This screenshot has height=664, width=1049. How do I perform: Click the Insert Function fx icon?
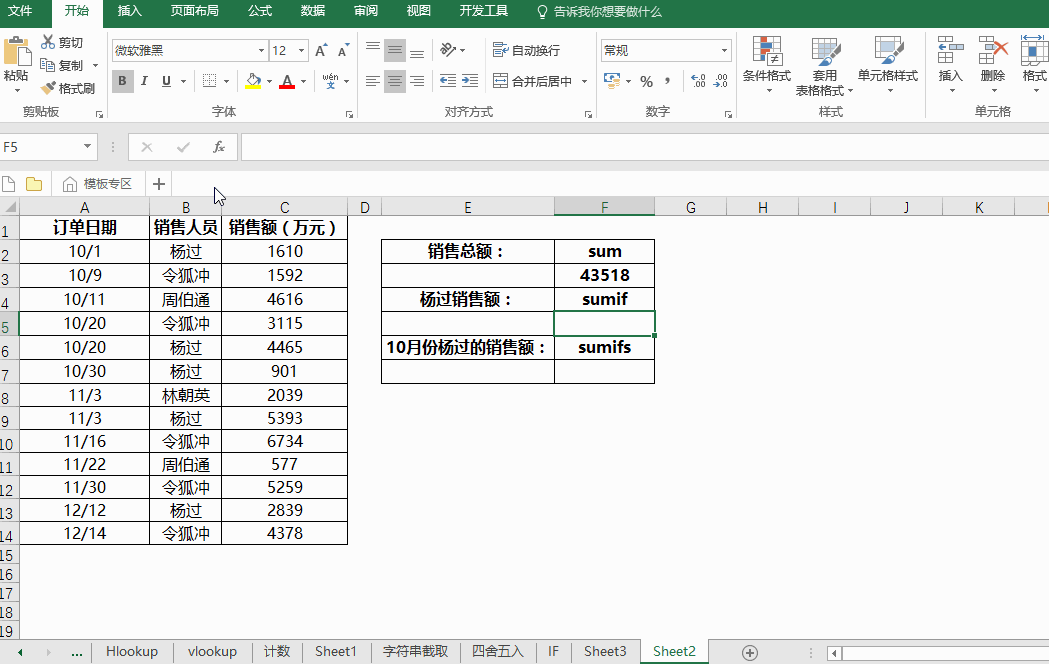tap(219, 147)
